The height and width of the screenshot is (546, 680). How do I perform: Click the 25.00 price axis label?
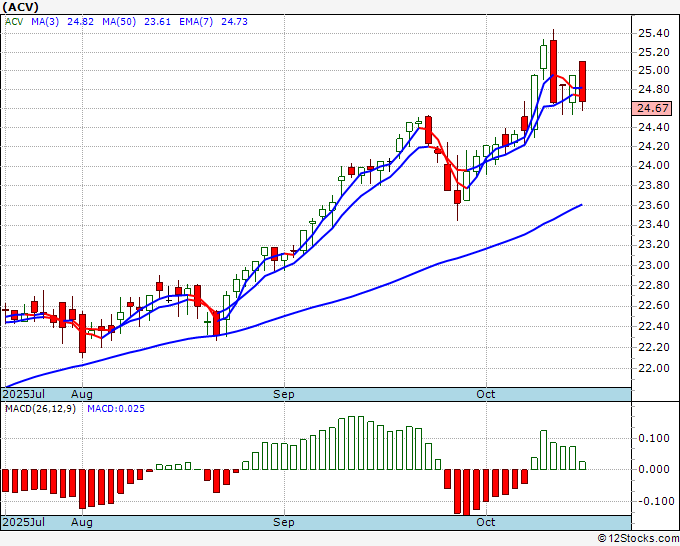coord(654,70)
